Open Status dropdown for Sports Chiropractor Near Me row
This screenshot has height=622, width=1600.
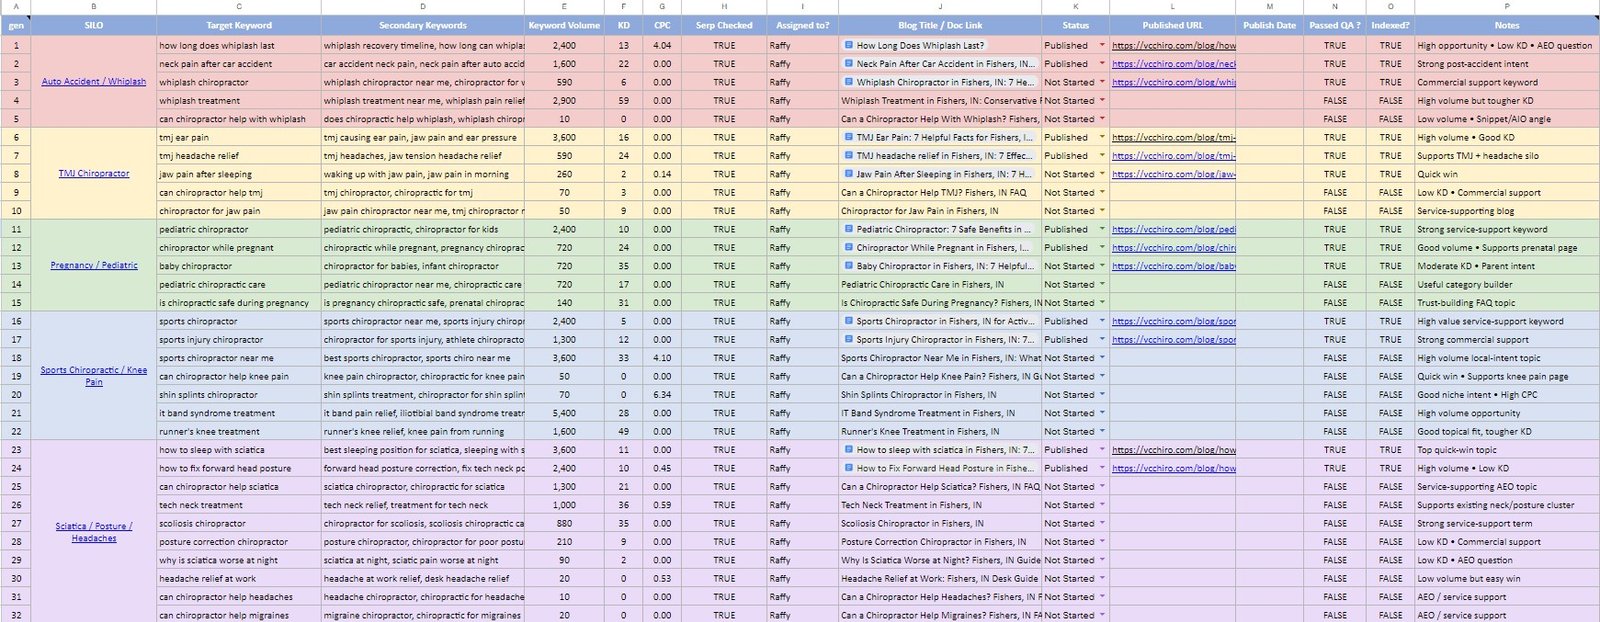pos(1102,358)
